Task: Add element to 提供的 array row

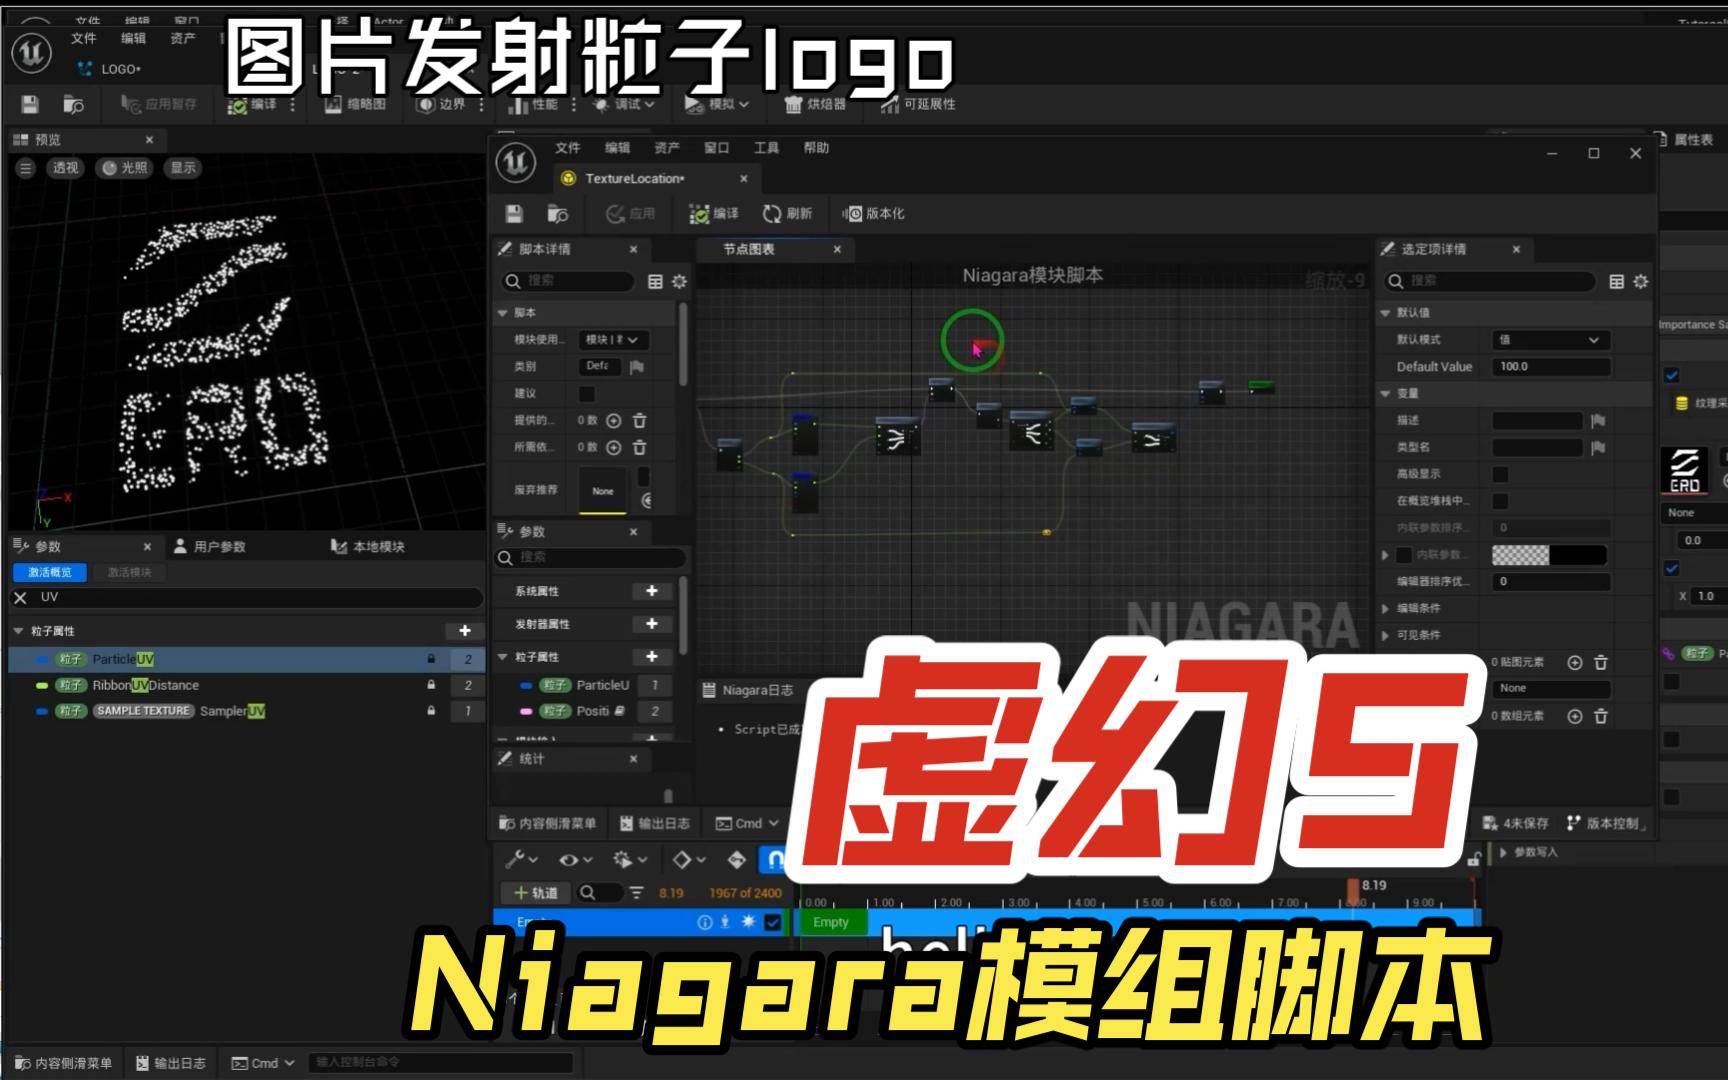Action: coord(614,421)
